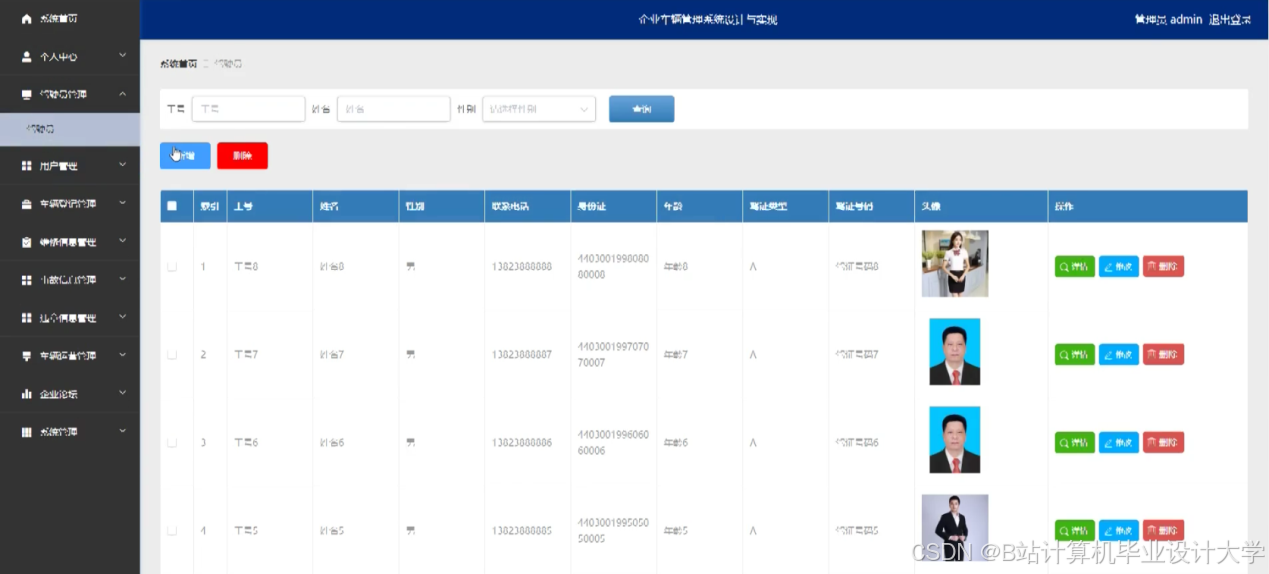This screenshot has width=1269, height=574.
Task: Tick the checkbox for row 工号6
Action: (172, 442)
